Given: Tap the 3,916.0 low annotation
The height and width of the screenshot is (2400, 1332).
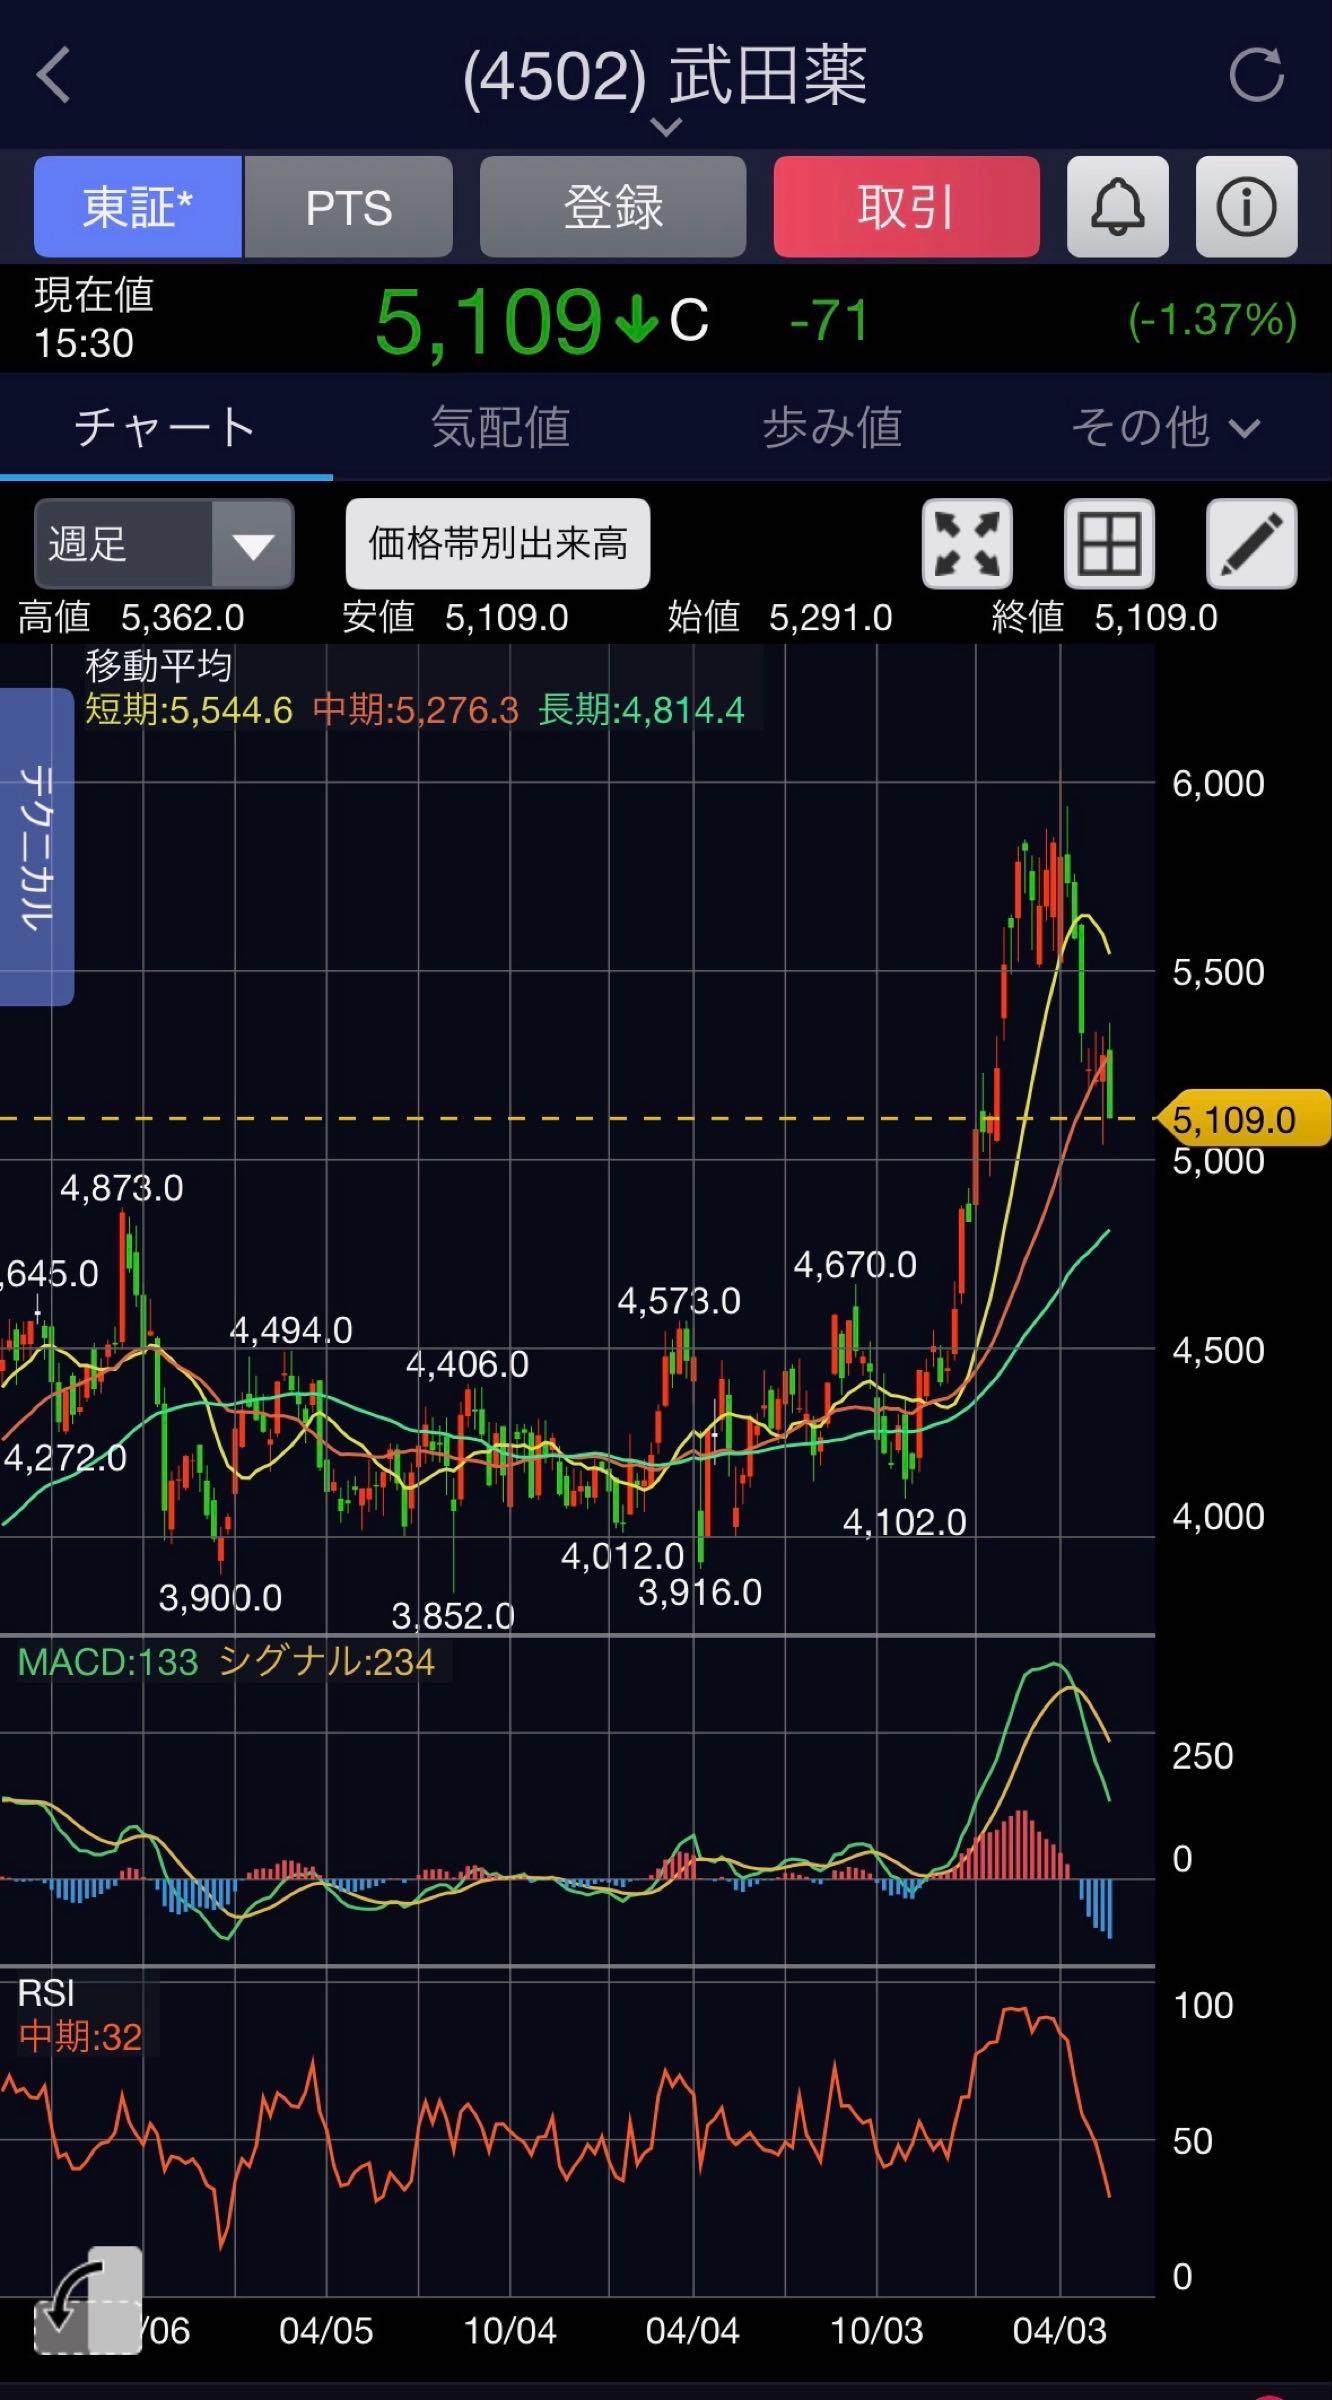Looking at the screenshot, I should pyautogui.click(x=700, y=1592).
